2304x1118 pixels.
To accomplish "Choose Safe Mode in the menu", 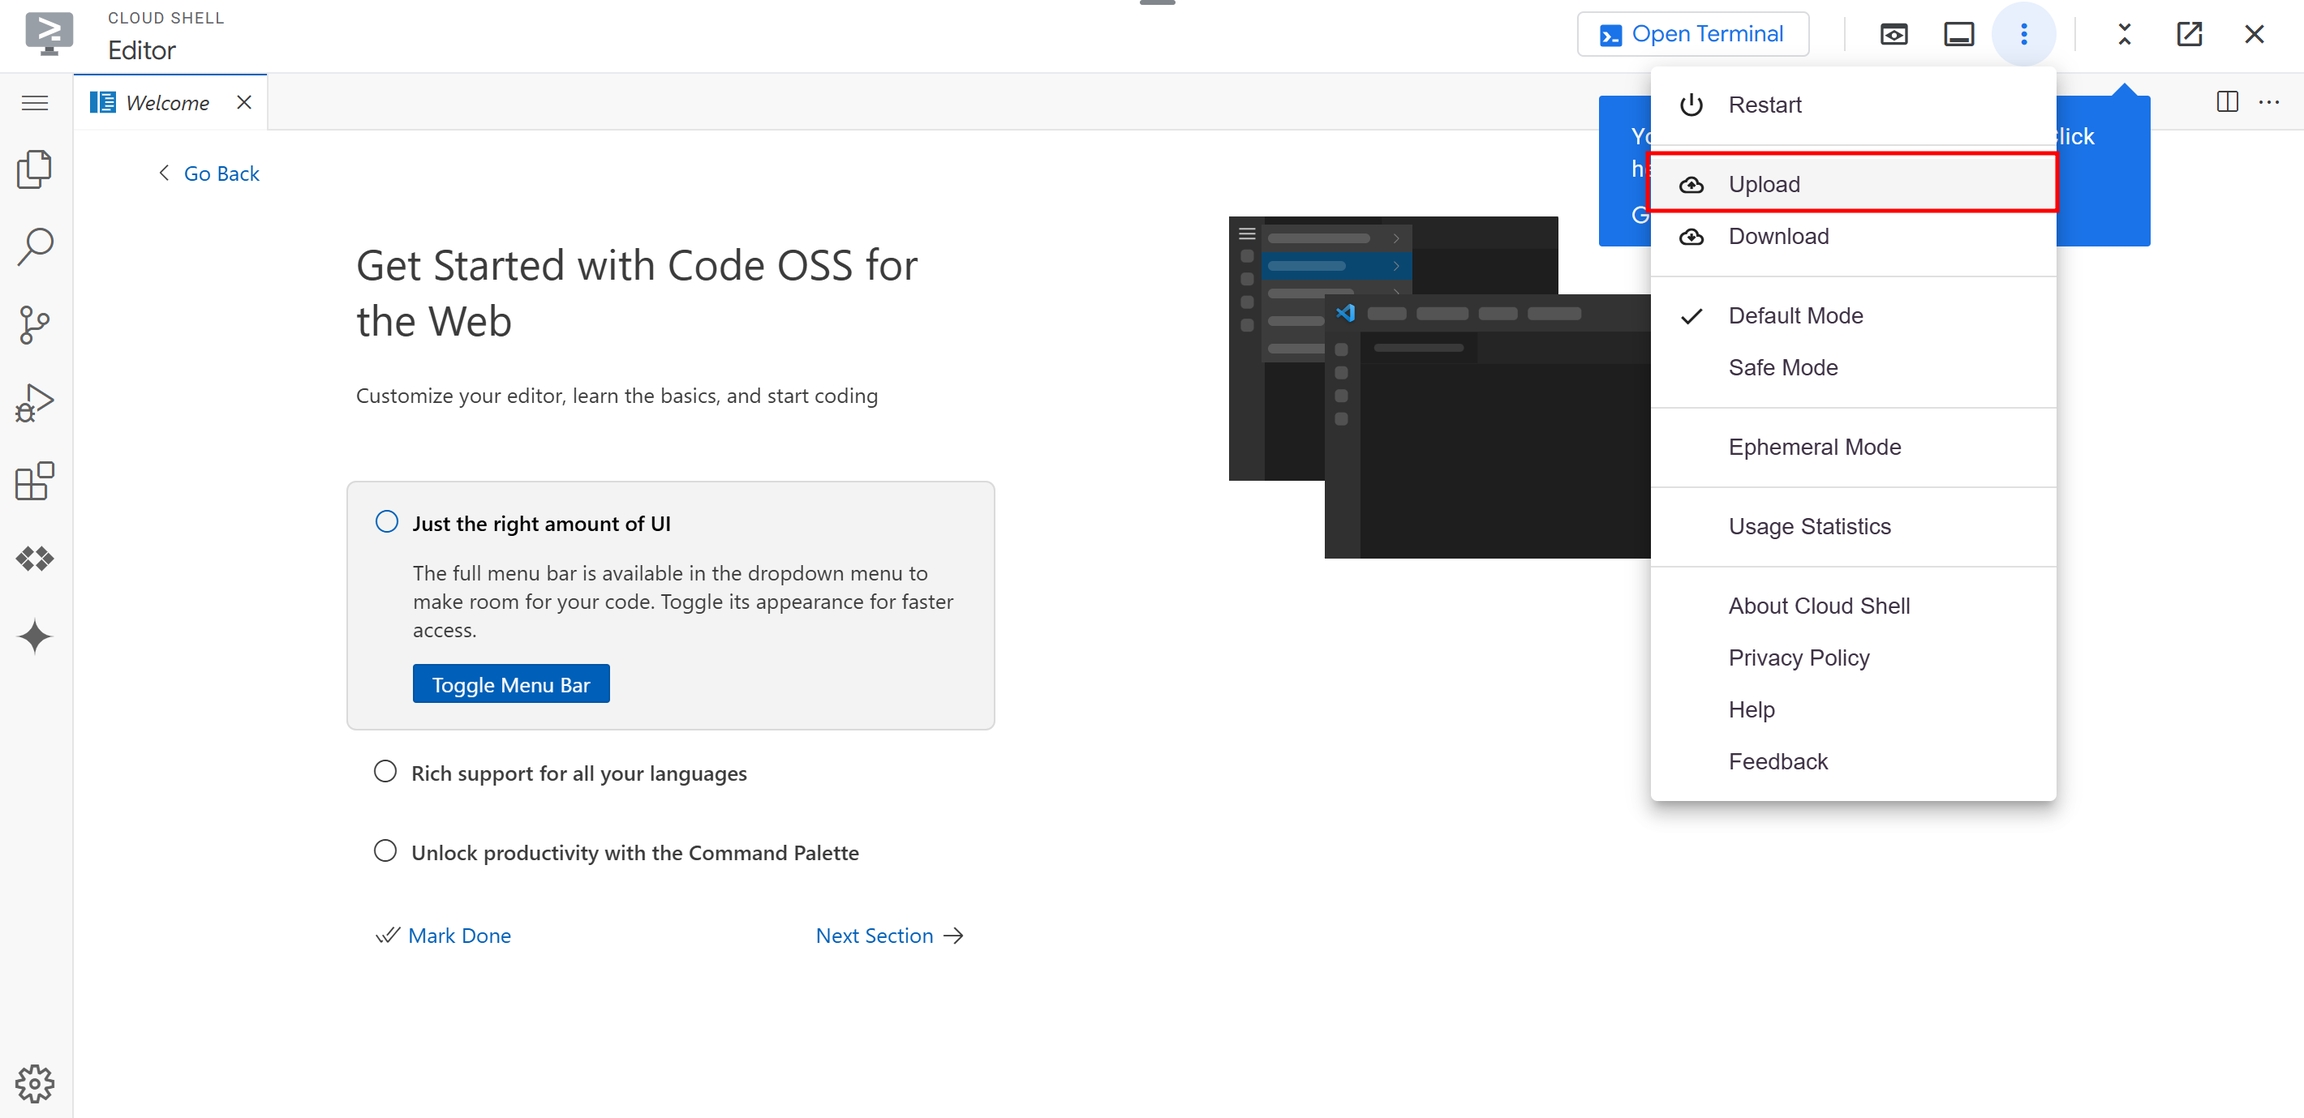I will (x=1782, y=367).
